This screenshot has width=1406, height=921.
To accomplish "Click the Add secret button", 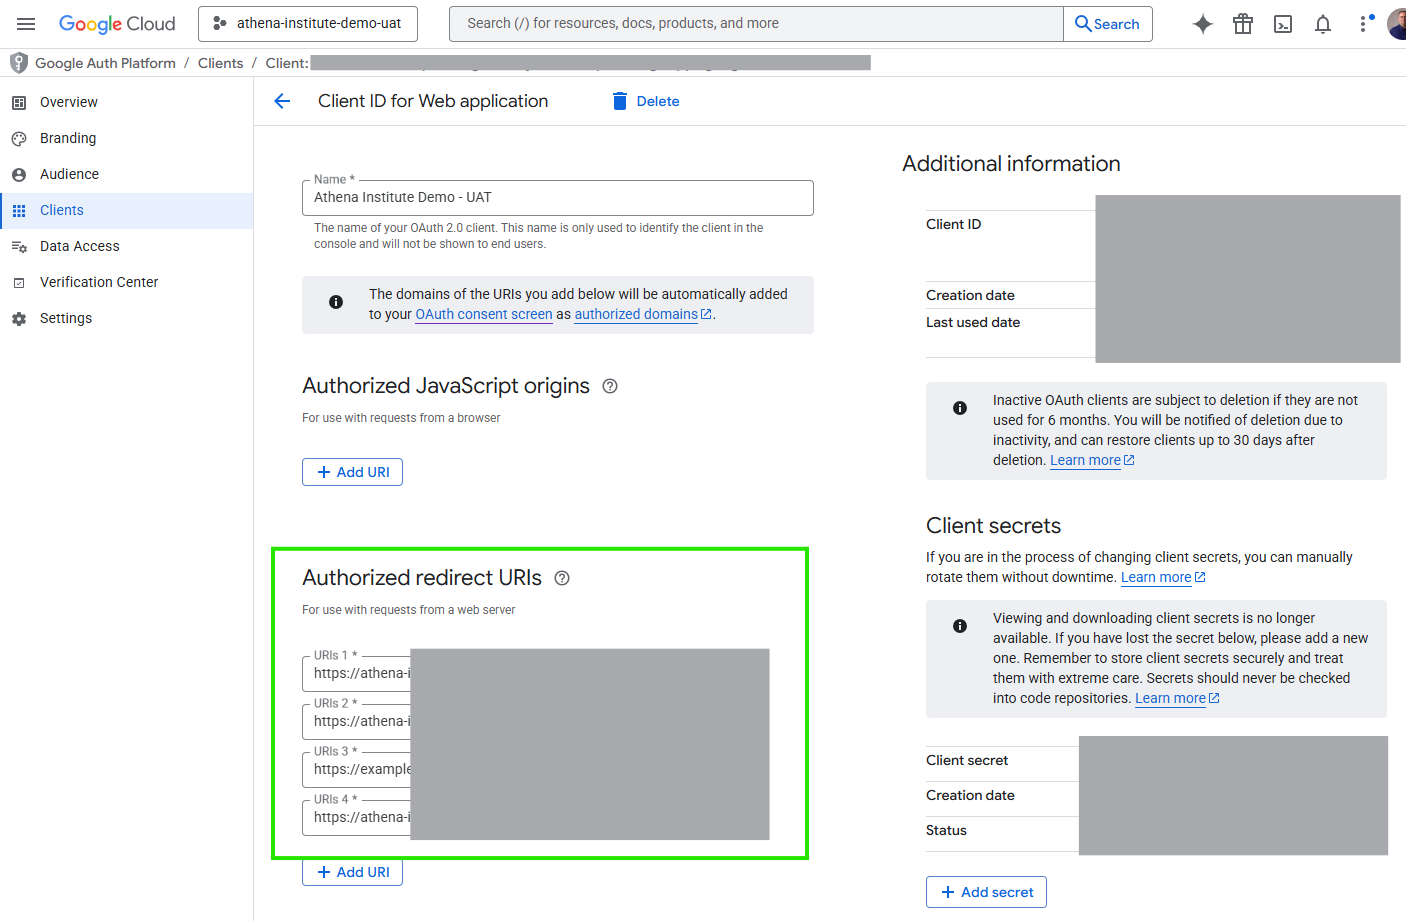I will (x=986, y=892).
